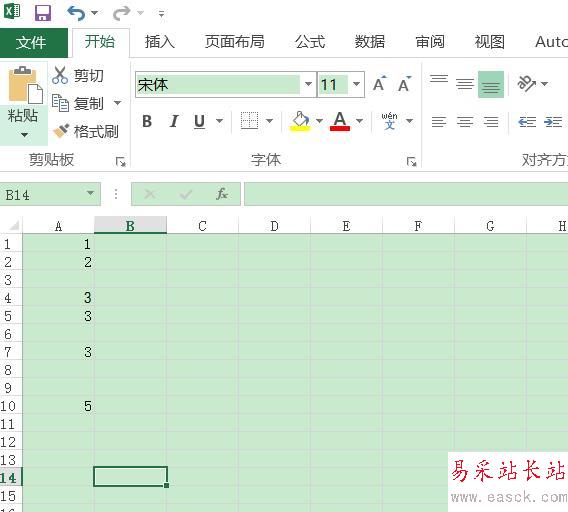Open the font name dropdown arrow
Screen dimensions: 568x512
pyautogui.click(x=308, y=84)
